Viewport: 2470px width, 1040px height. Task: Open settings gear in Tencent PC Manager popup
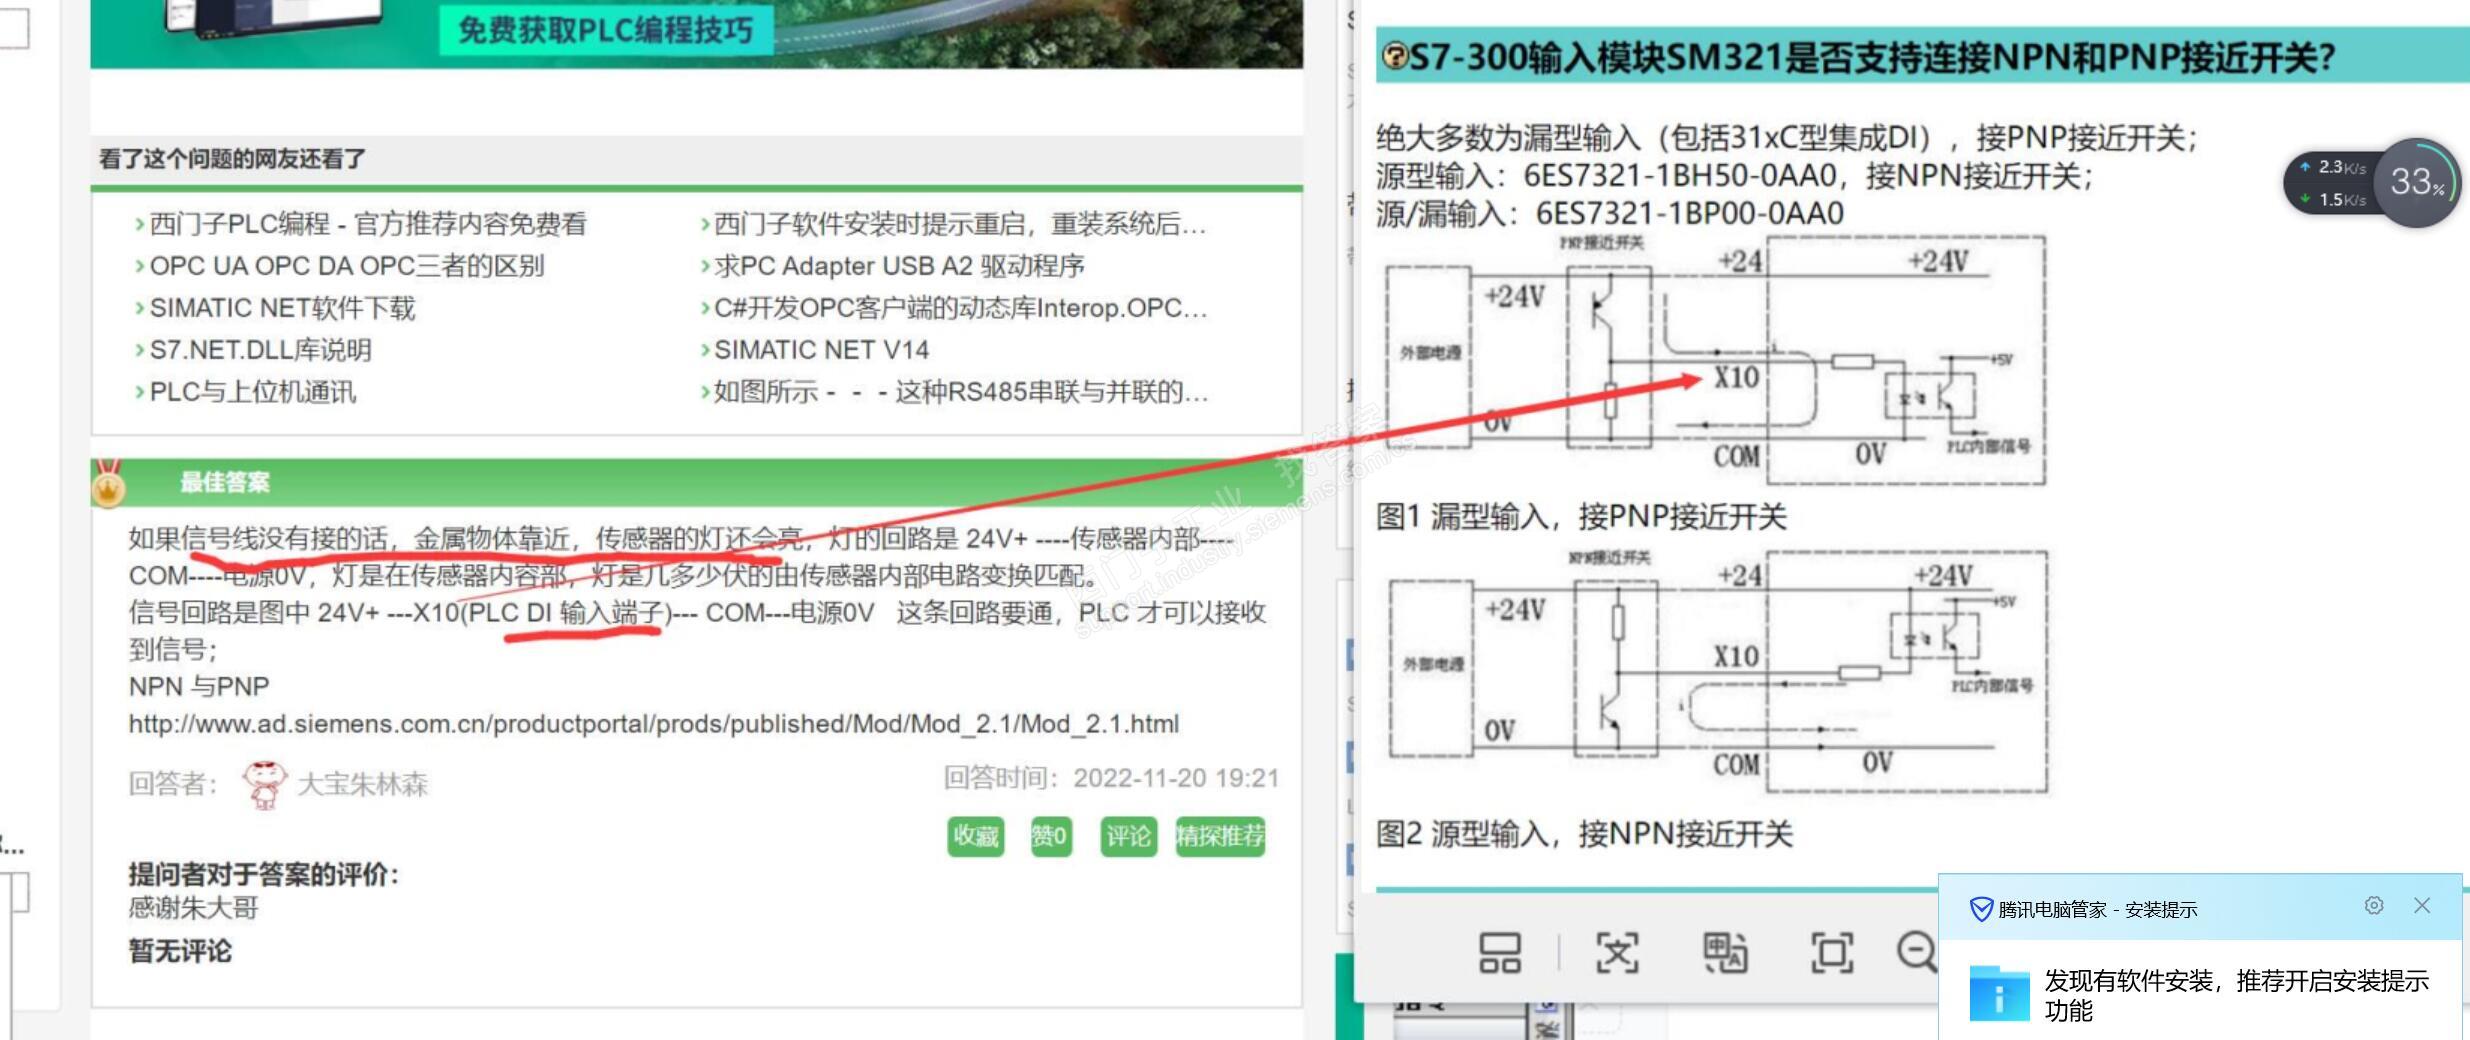(2374, 906)
